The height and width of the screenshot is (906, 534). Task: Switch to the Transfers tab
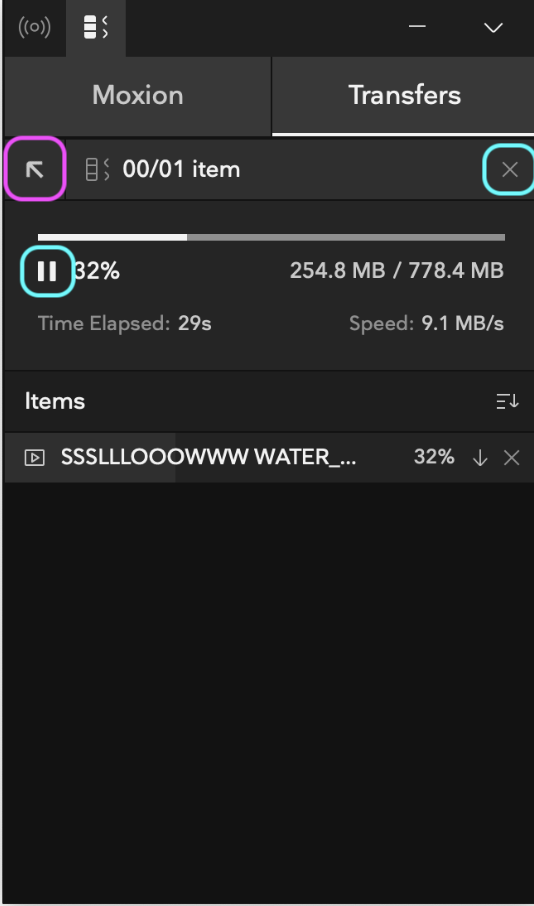pos(404,95)
